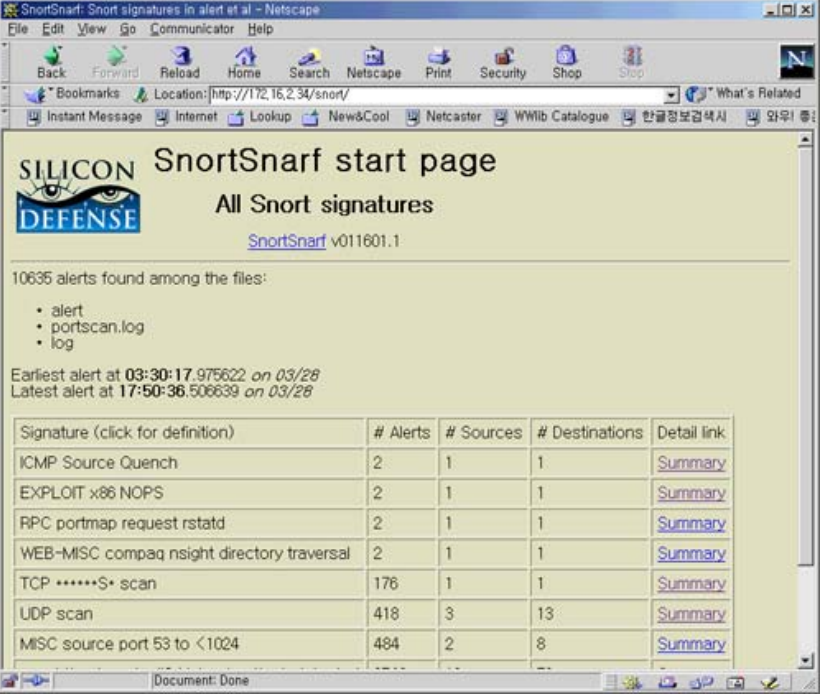Click the ICMP Source Quench signature cell
Screen dimensions: 820x694
click(189, 463)
